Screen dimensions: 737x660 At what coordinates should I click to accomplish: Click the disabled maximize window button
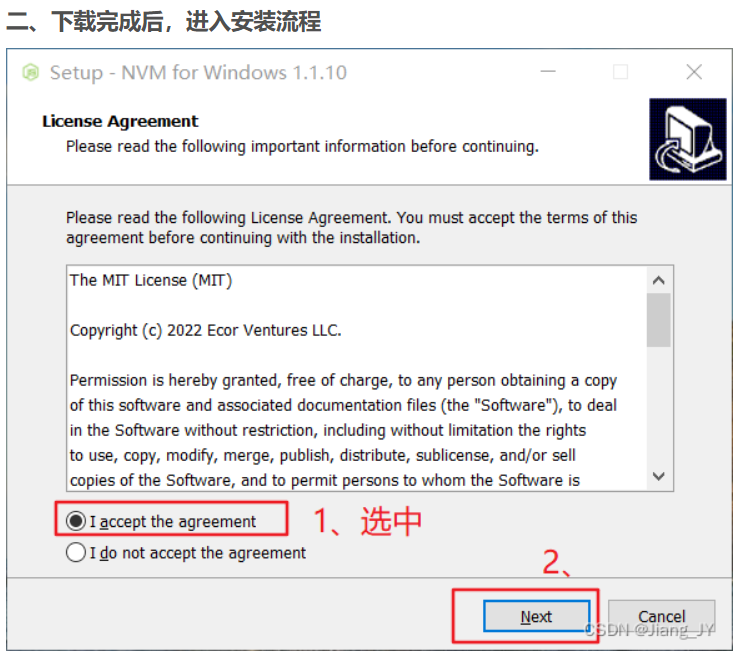click(x=620, y=72)
